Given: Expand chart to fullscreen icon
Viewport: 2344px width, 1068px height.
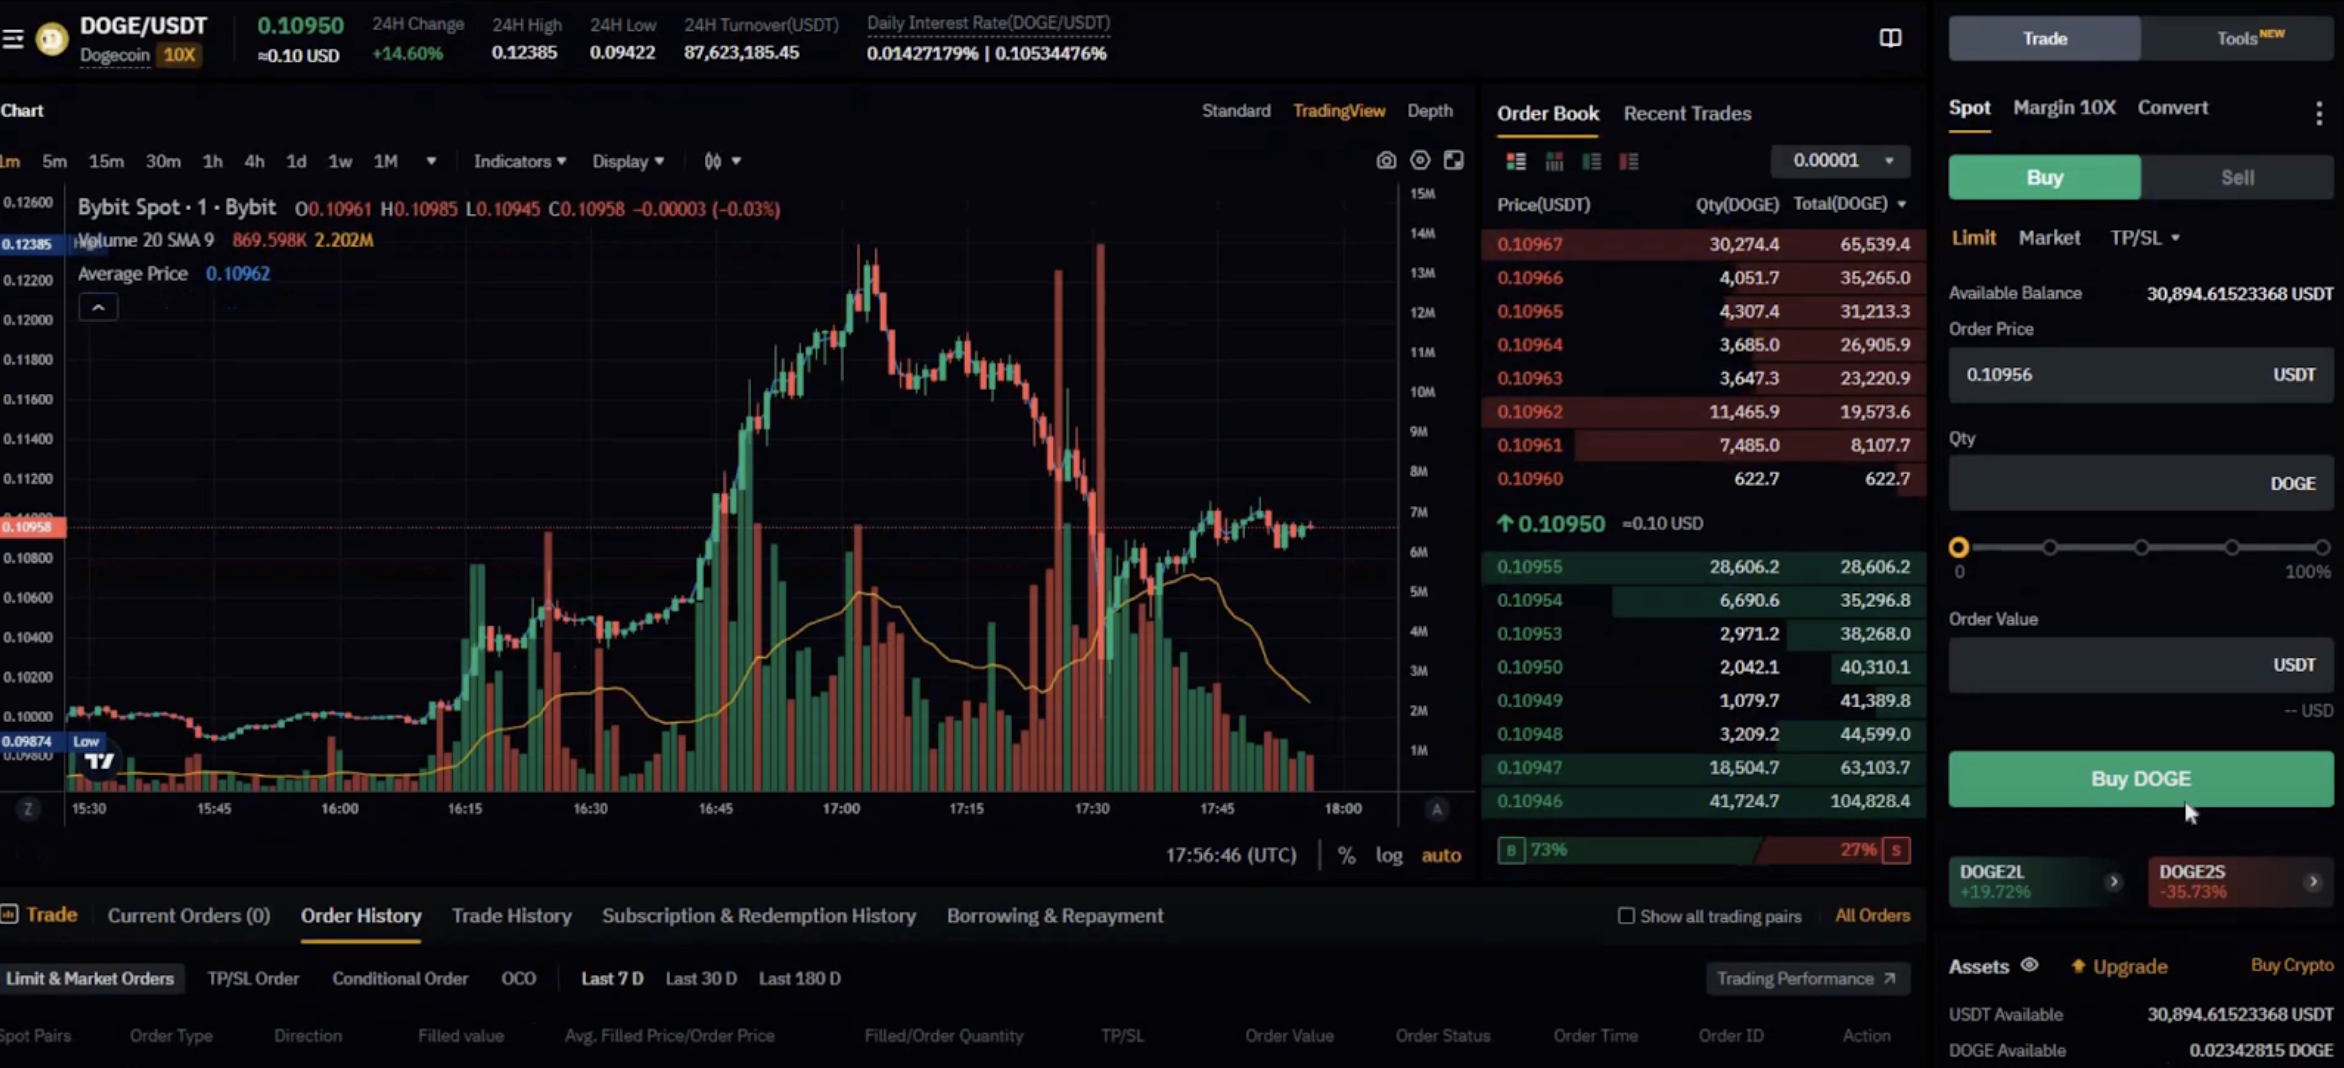Looking at the screenshot, I should (1454, 160).
